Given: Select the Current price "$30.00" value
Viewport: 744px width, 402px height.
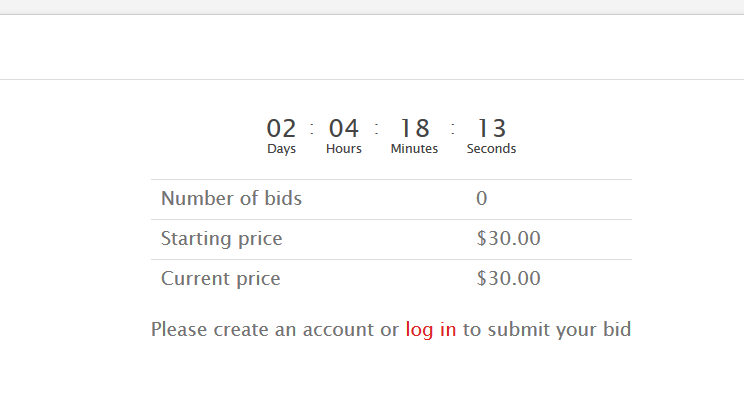Looking at the screenshot, I should 509,279.
